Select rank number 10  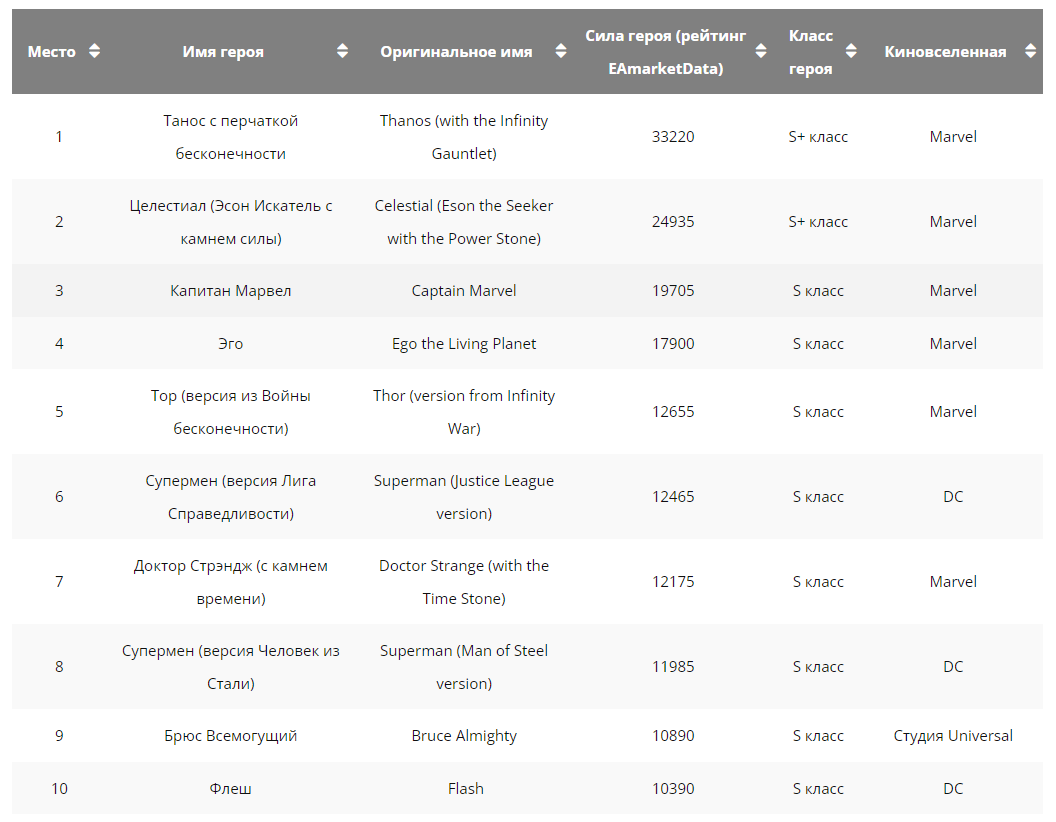(x=59, y=788)
